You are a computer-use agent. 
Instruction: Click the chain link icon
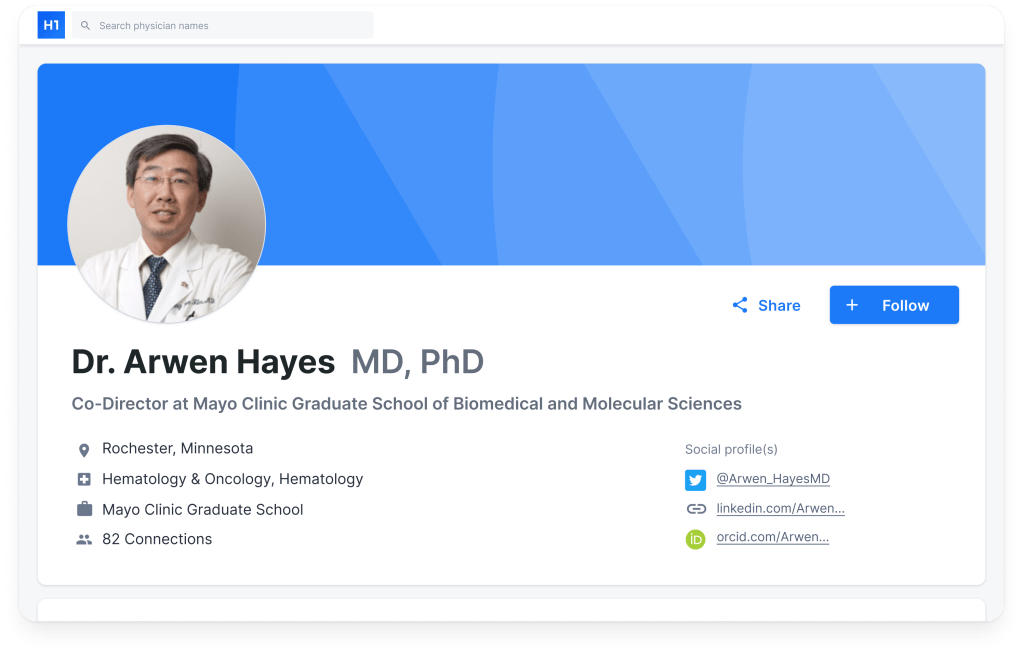coord(696,508)
